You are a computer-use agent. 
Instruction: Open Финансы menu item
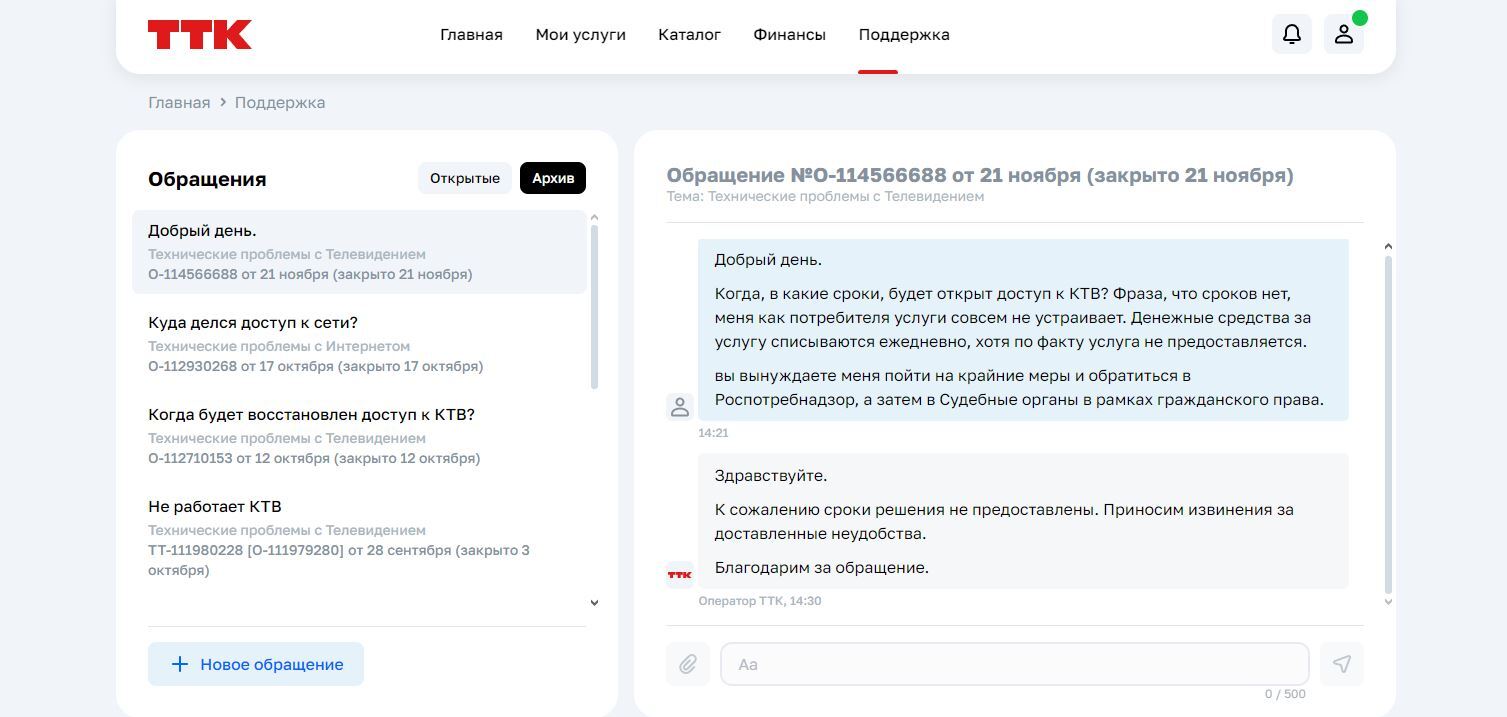[x=789, y=35]
